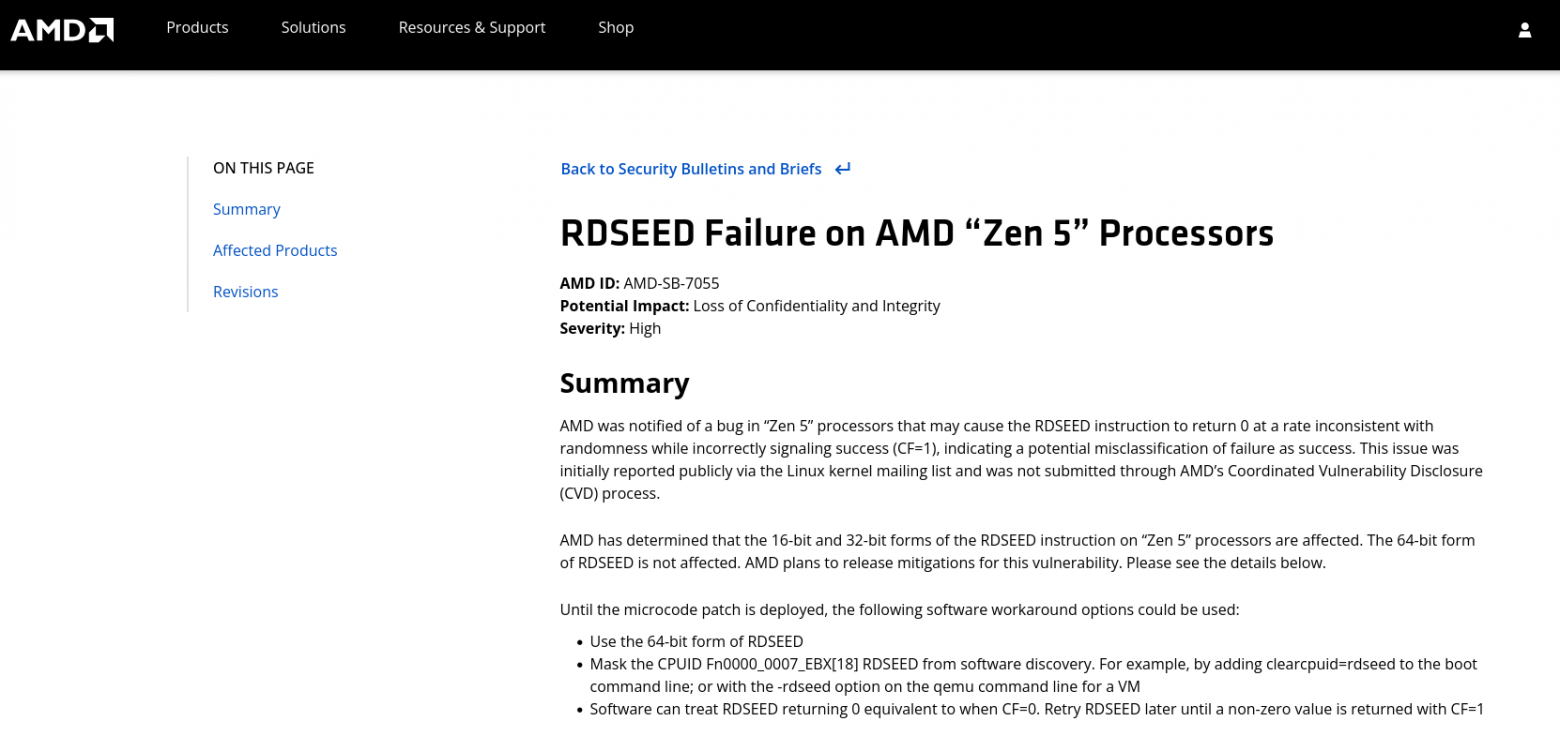This screenshot has height=736, width=1560.
Task: Click the RDSEED Failure page title
Action: (916, 233)
